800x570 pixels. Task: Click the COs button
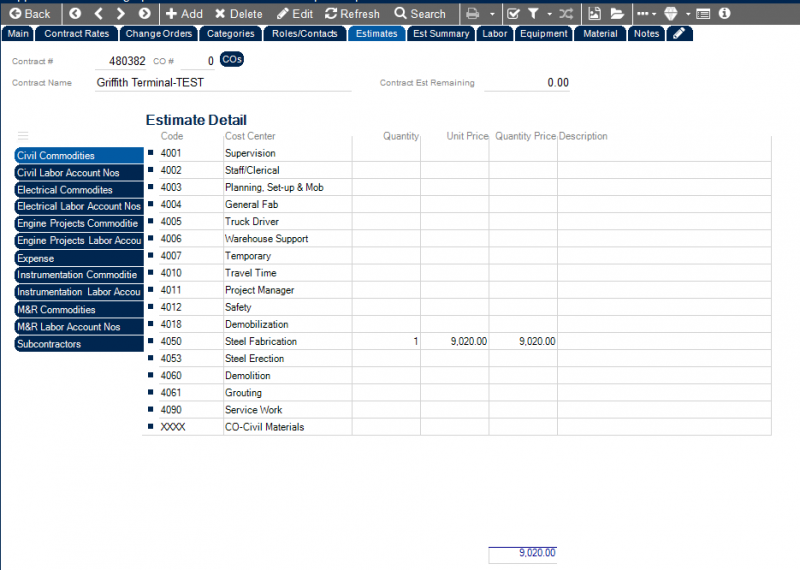point(232,59)
